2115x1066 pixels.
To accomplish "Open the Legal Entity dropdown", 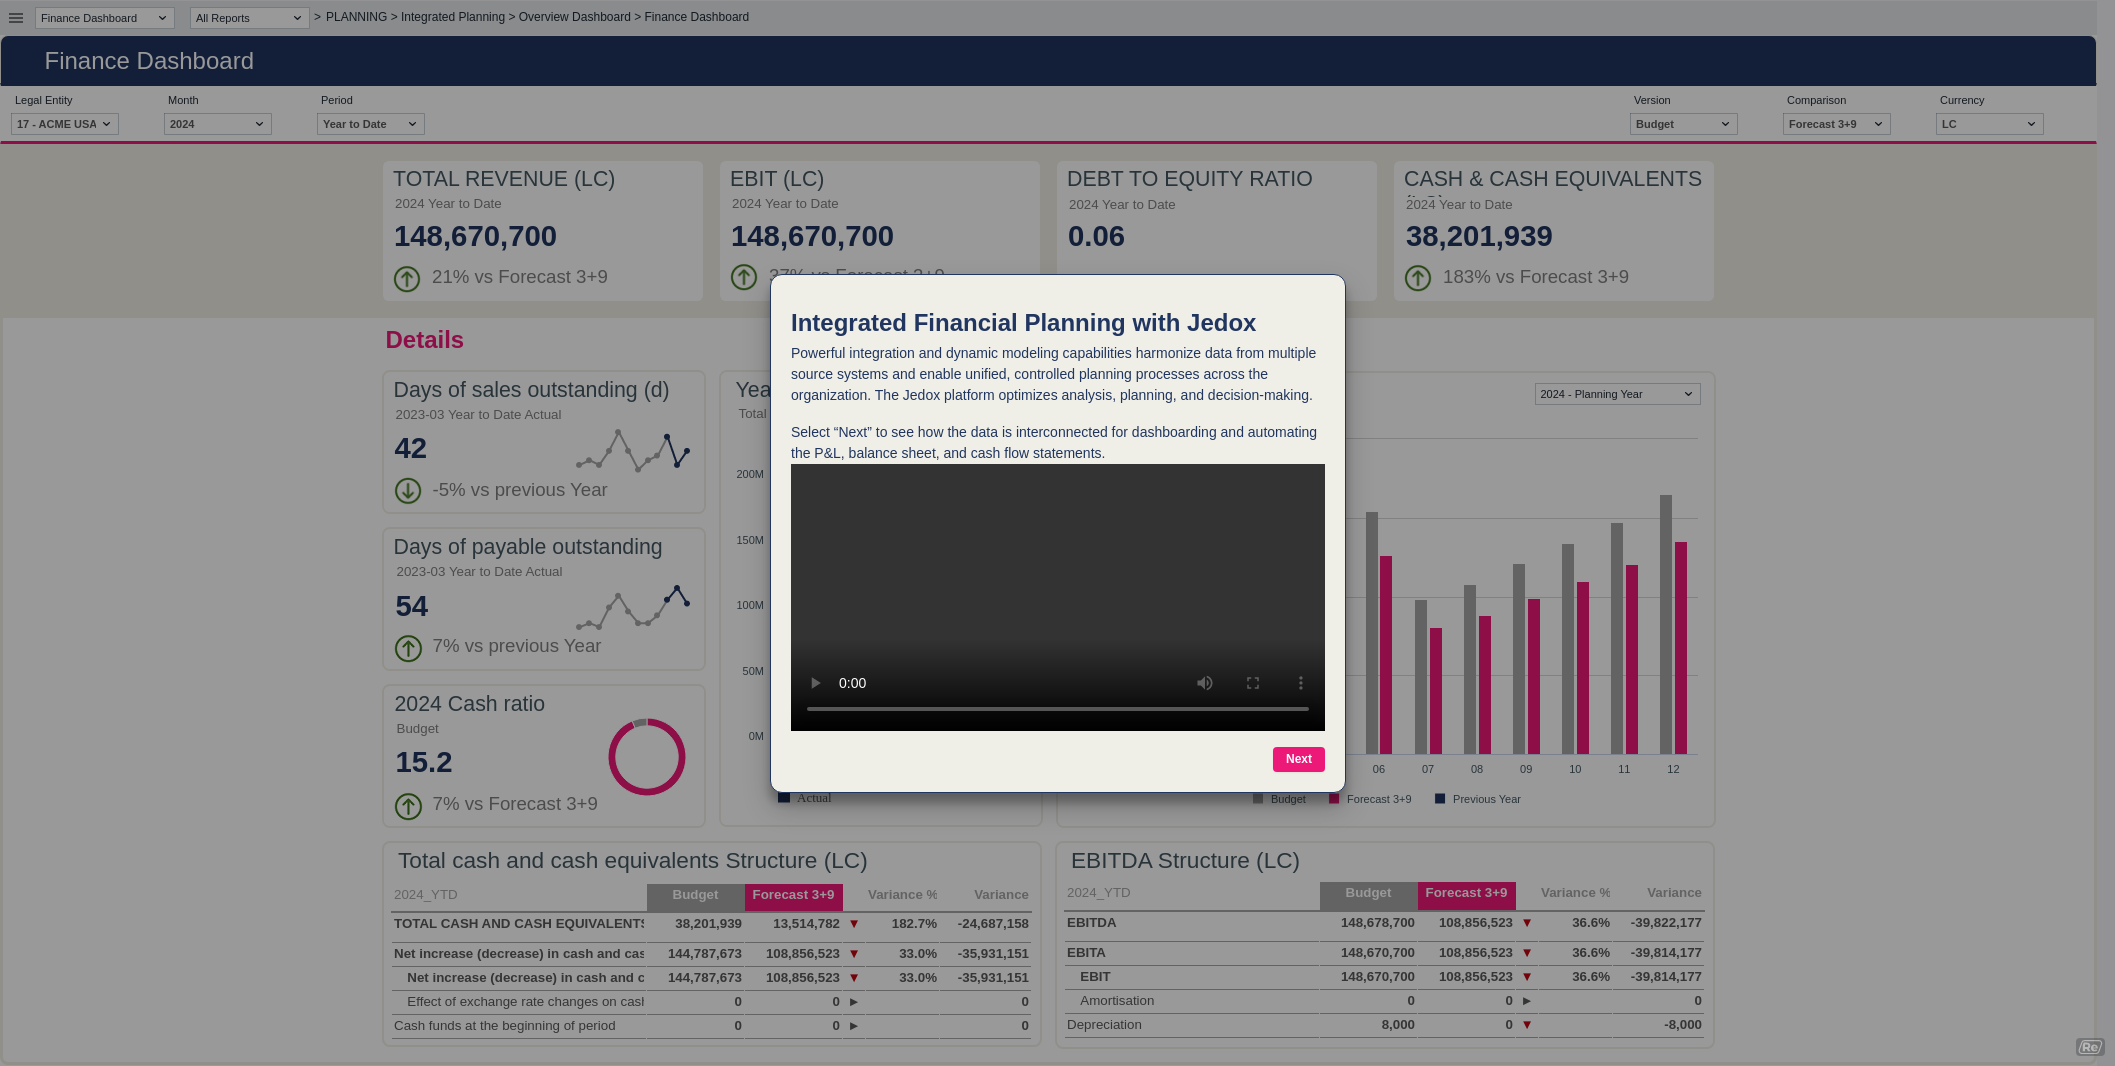I will (65, 124).
